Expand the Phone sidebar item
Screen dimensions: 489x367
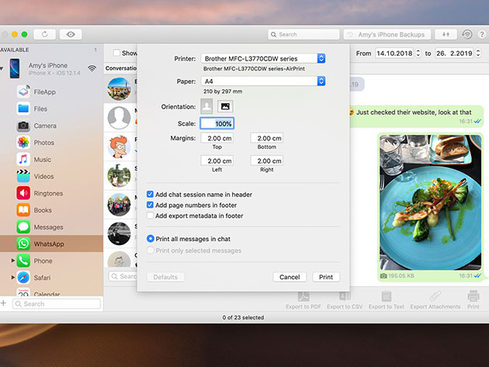[13, 260]
